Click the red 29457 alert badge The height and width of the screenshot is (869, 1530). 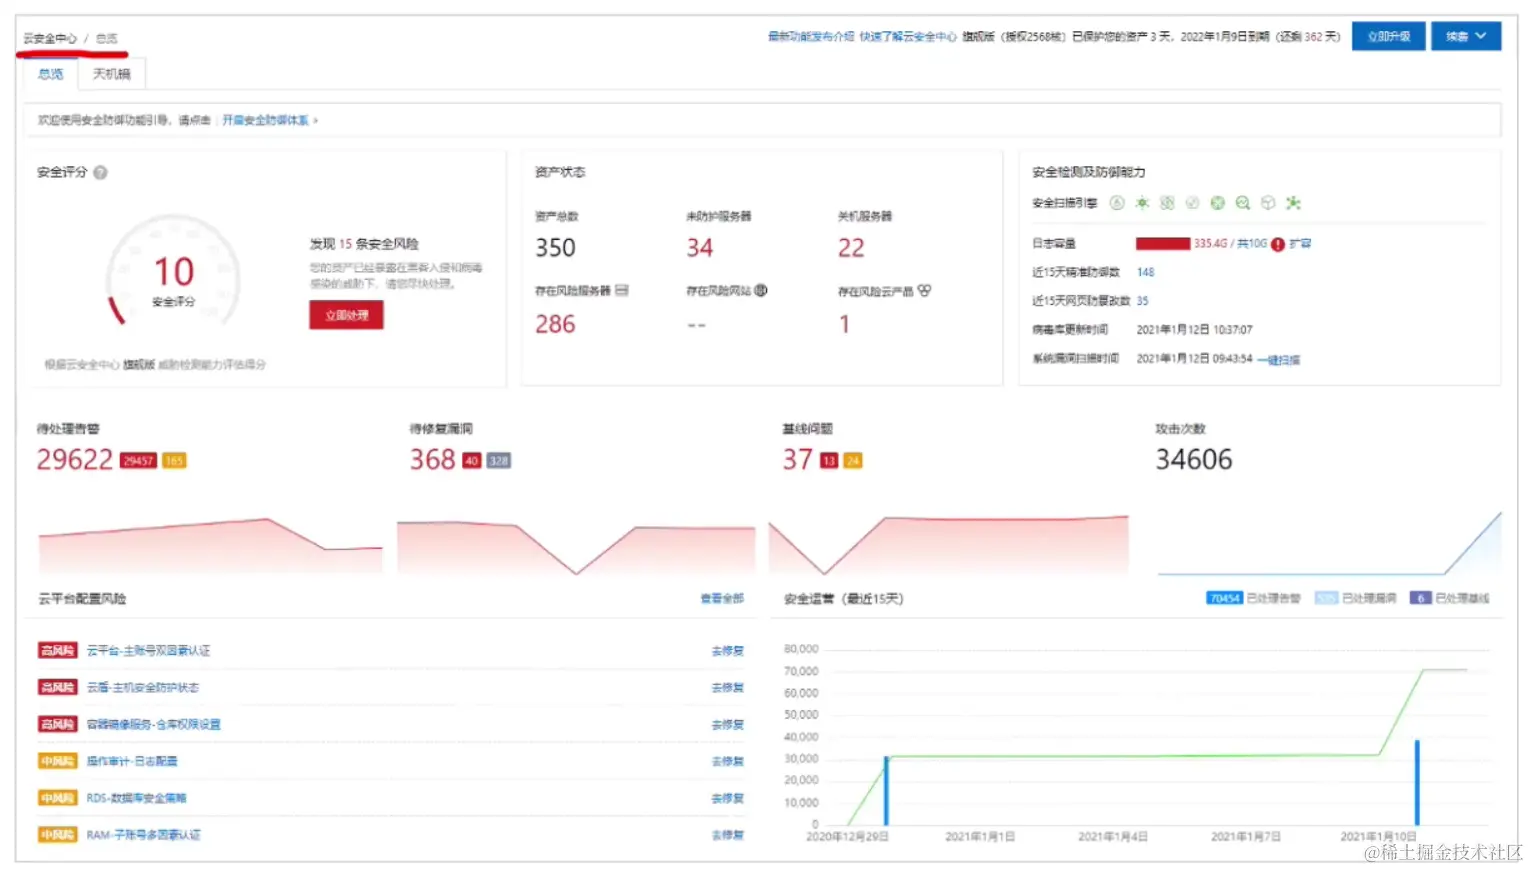138,461
